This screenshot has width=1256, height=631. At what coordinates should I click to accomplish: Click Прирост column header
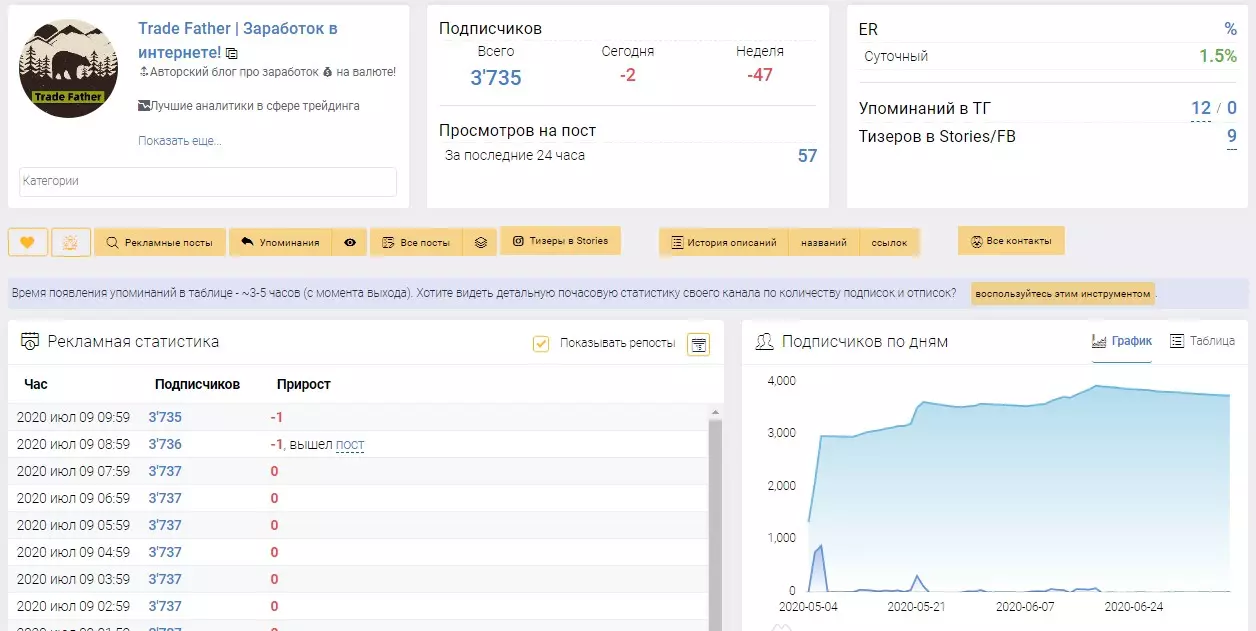tap(303, 384)
